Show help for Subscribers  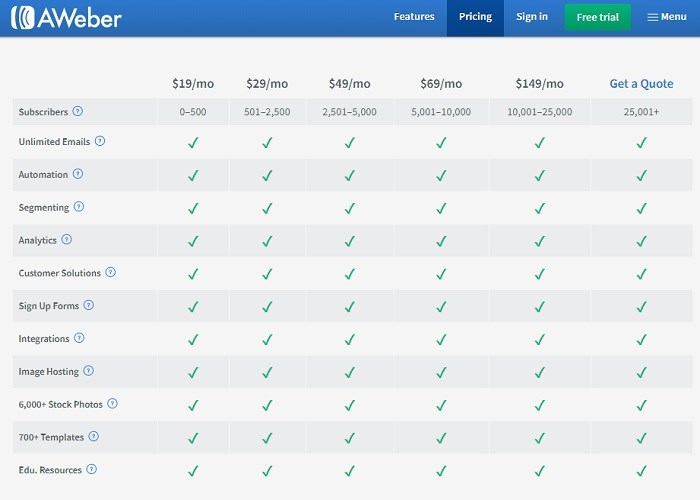[78, 111]
